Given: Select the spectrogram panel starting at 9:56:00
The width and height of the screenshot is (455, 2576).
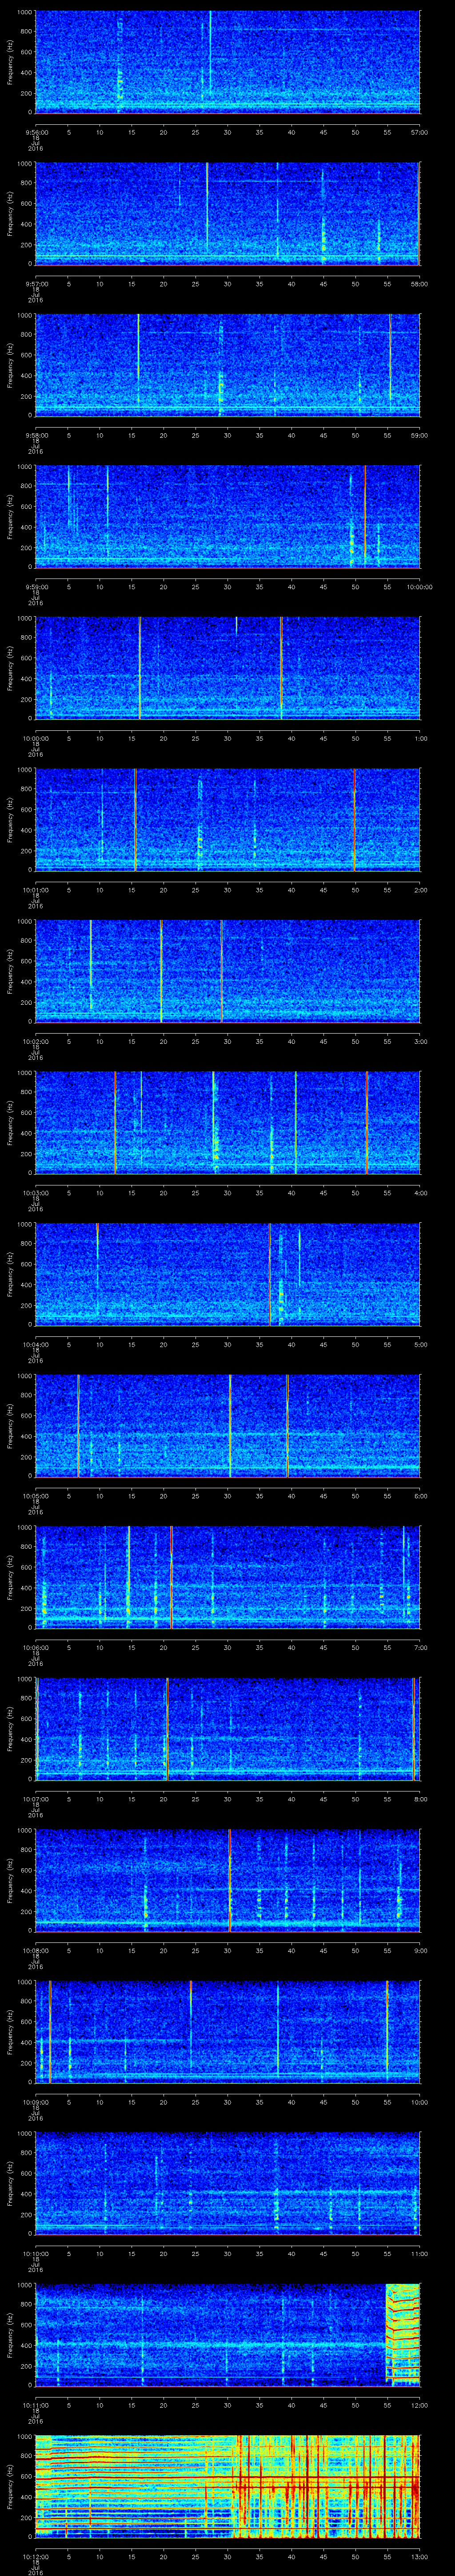Looking at the screenshot, I should (x=227, y=62).
